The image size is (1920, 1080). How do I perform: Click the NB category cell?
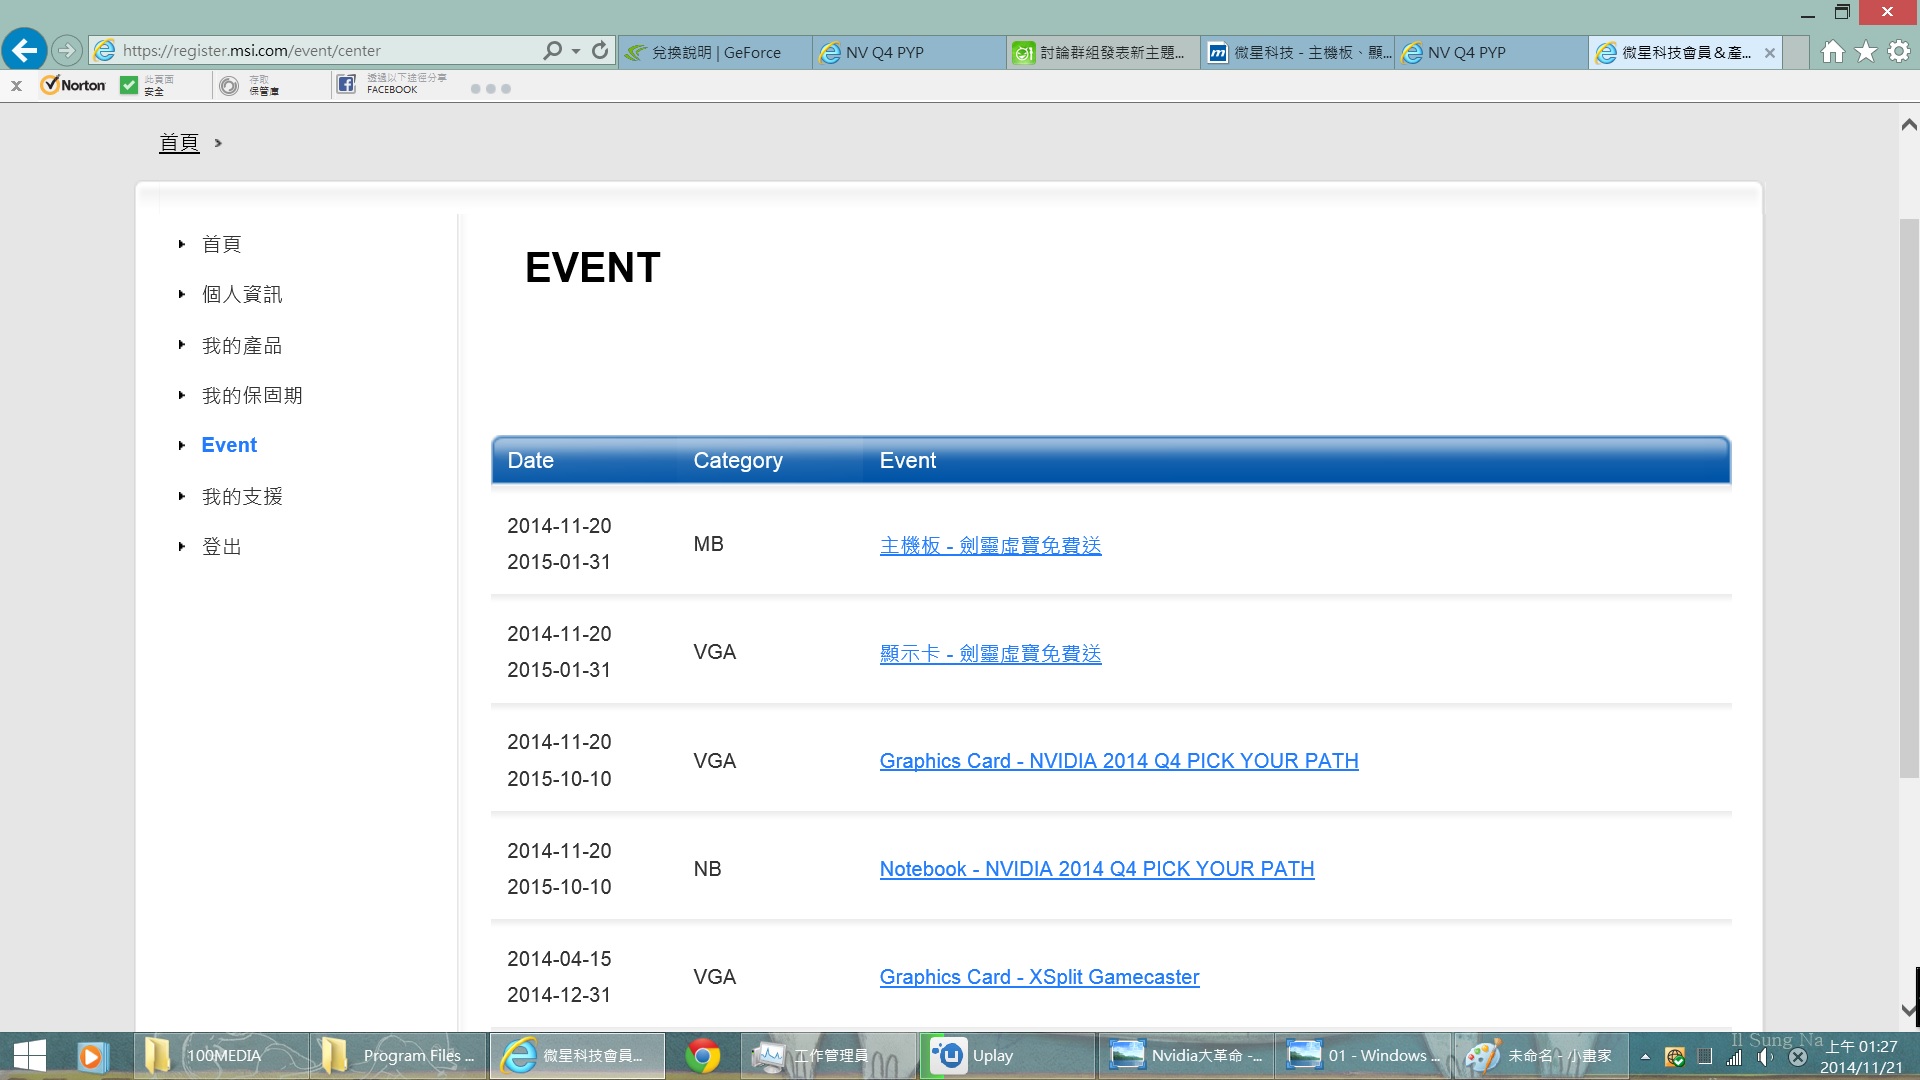coord(707,869)
